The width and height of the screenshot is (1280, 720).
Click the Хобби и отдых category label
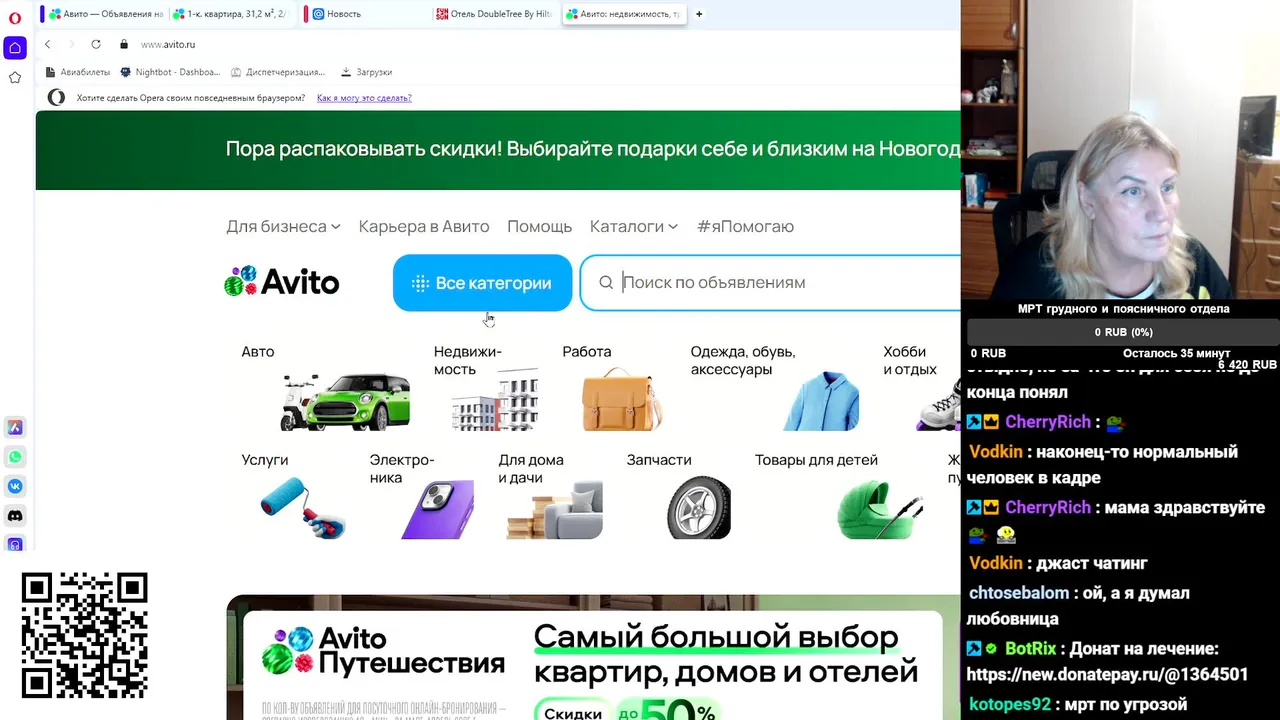(910, 360)
